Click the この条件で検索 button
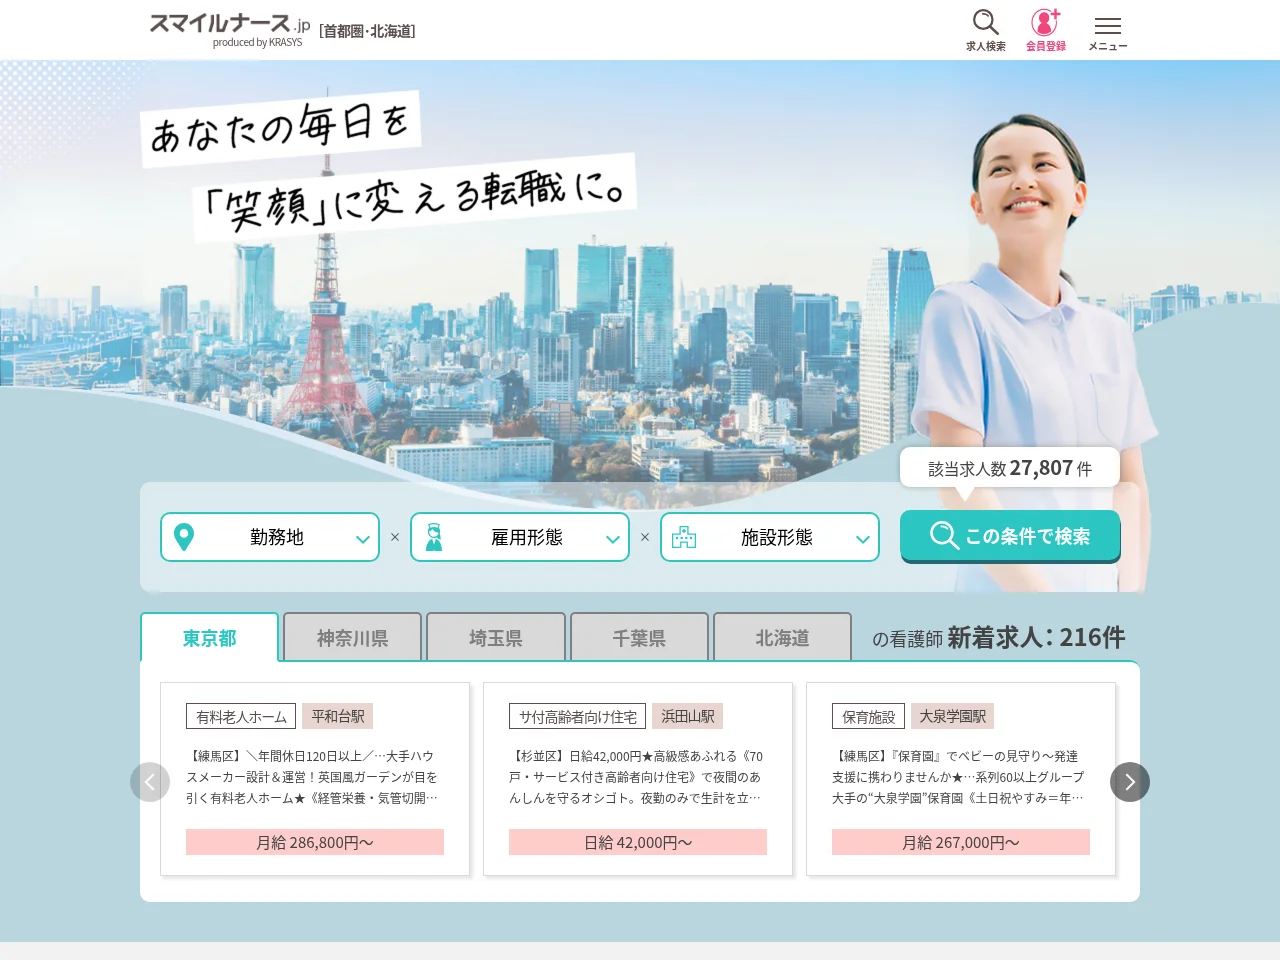Viewport: 1280px width, 960px height. pyautogui.click(x=1010, y=536)
